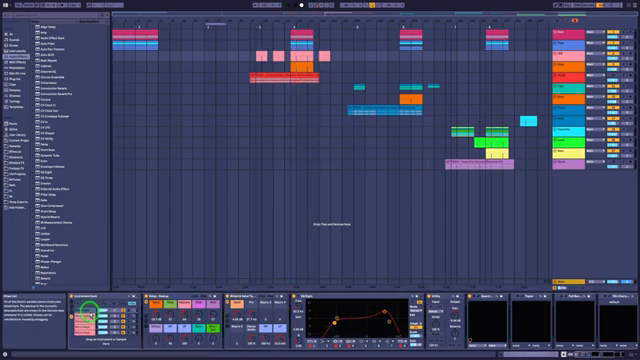This screenshot has width=640, height=360.
Task: Toggle the Tops track activator
Action: coord(613,43)
